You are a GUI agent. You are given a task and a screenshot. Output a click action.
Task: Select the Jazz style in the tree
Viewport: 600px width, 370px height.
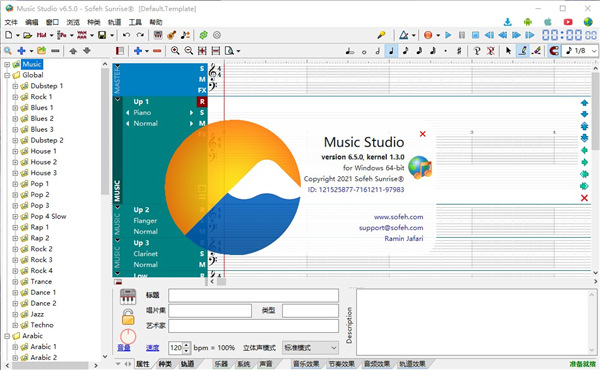37,314
